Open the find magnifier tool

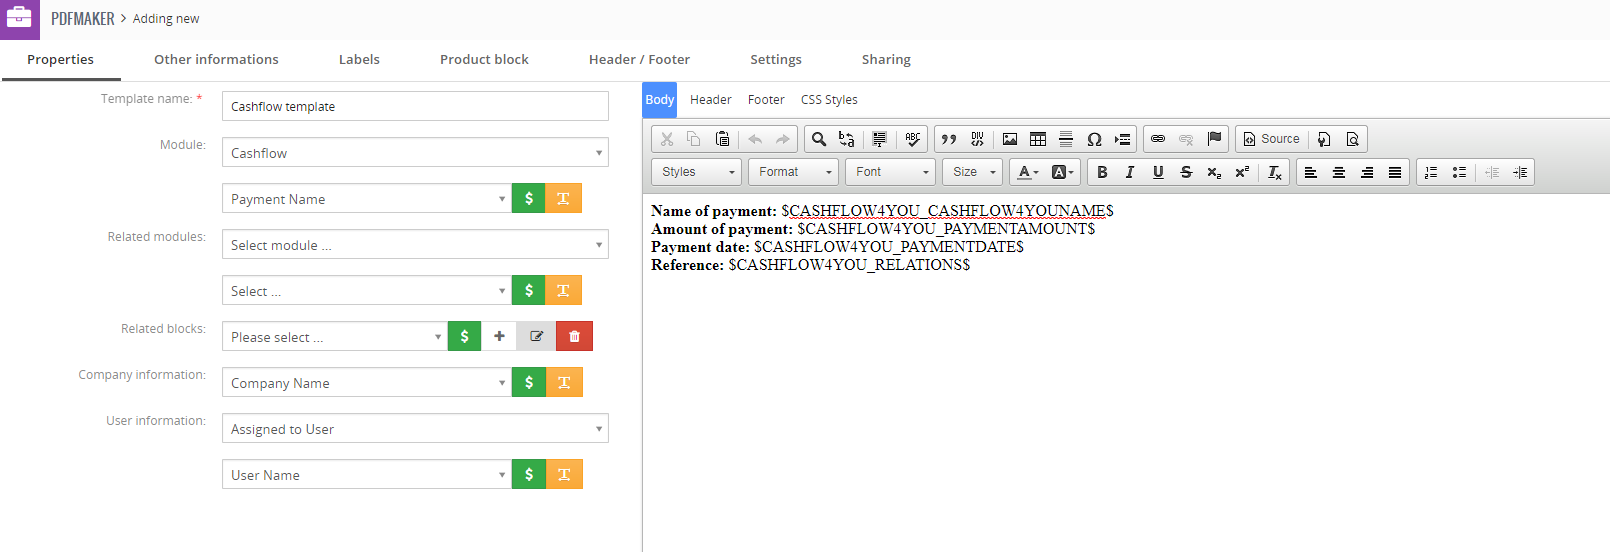click(x=819, y=139)
